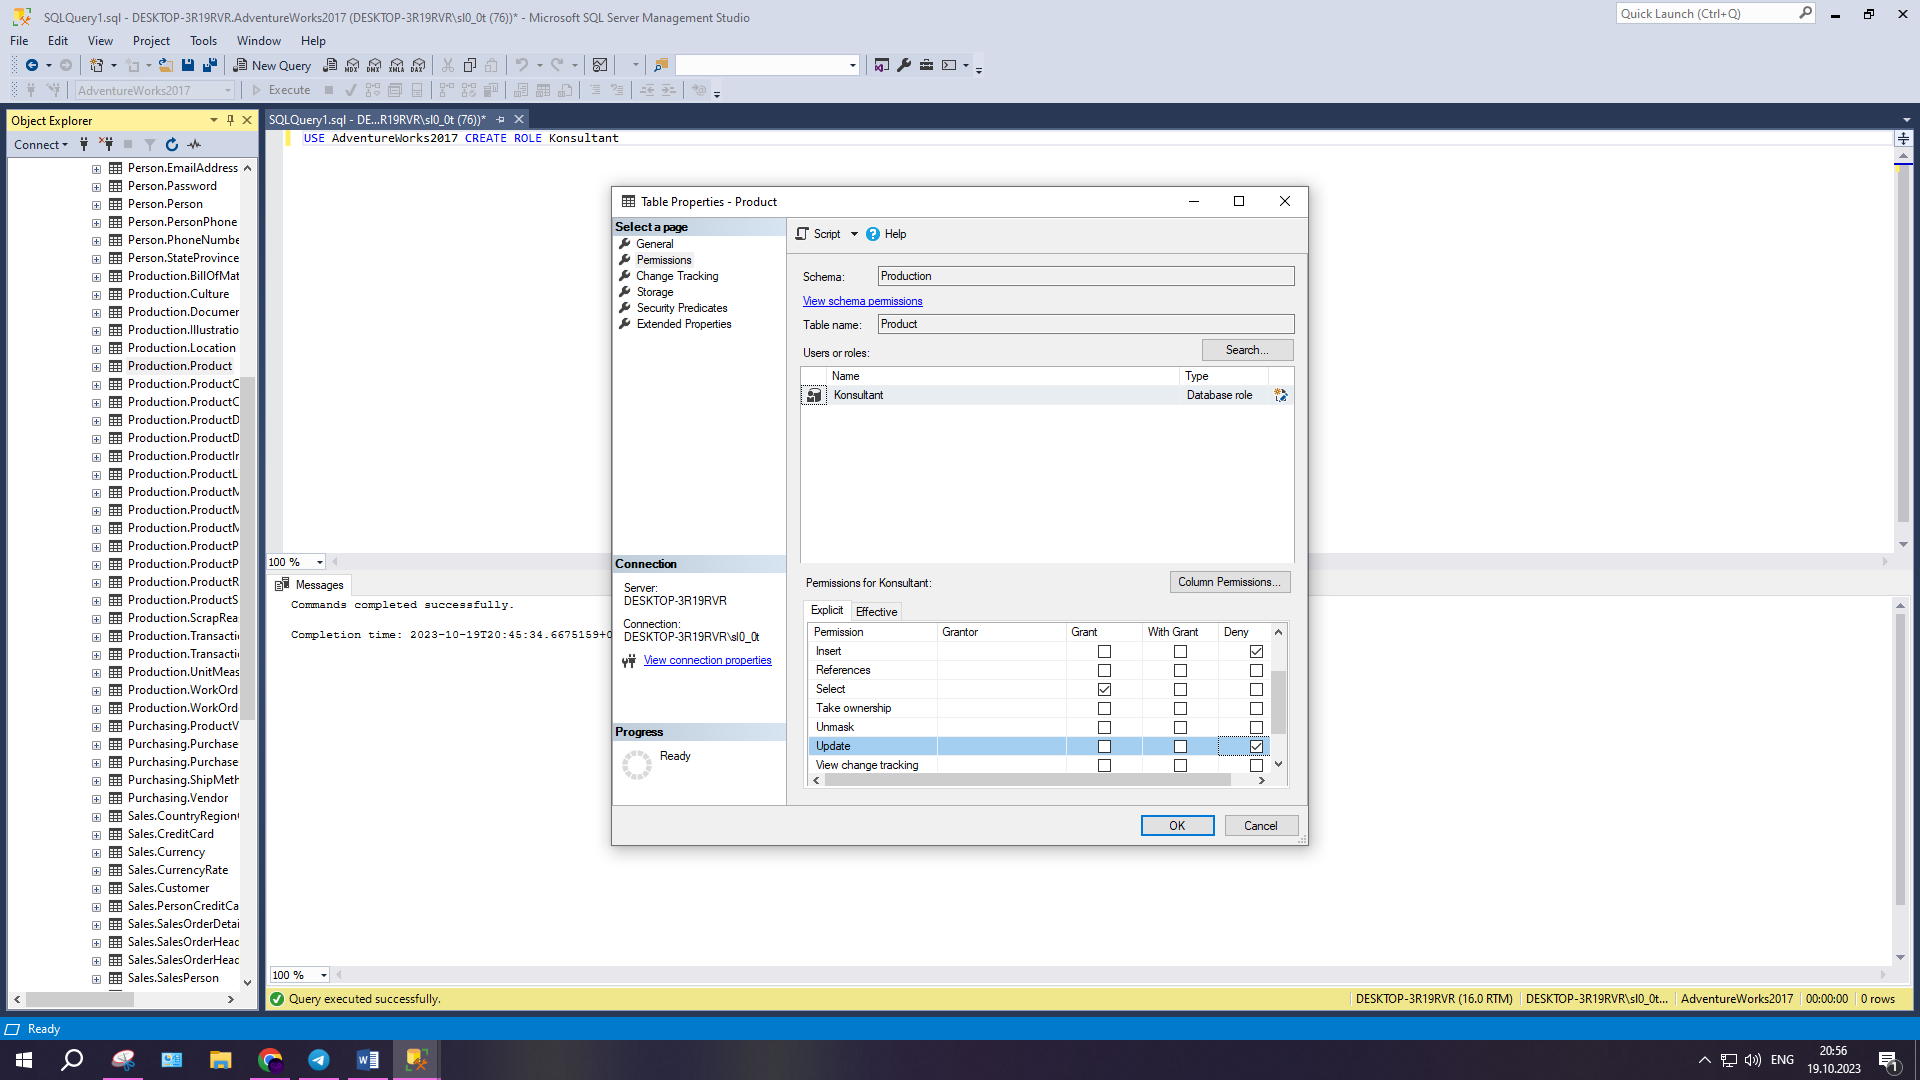Screen dimensions: 1920x1080
Task: Open the Tools menu
Action: (x=203, y=41)
